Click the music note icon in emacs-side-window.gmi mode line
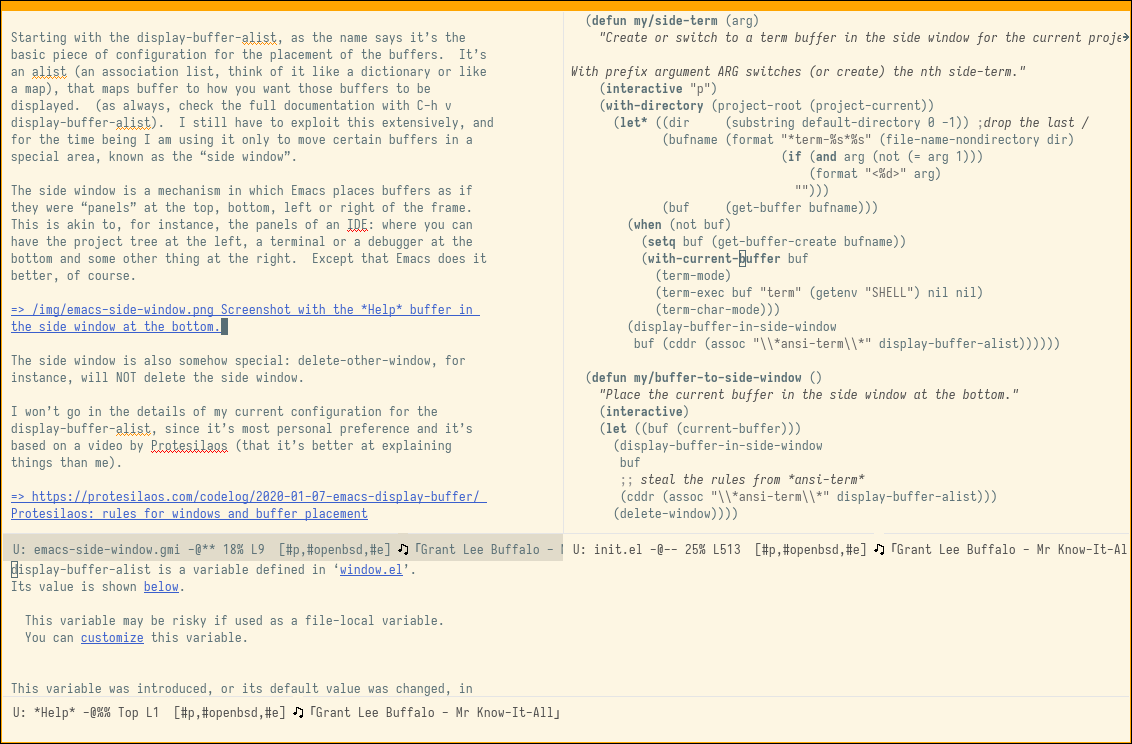Viewport: 1132px width, 744px height. coord(403,549)
